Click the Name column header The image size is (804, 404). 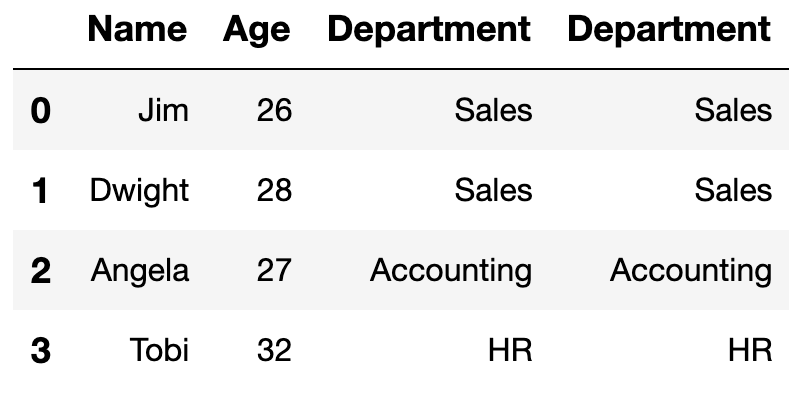137,29
